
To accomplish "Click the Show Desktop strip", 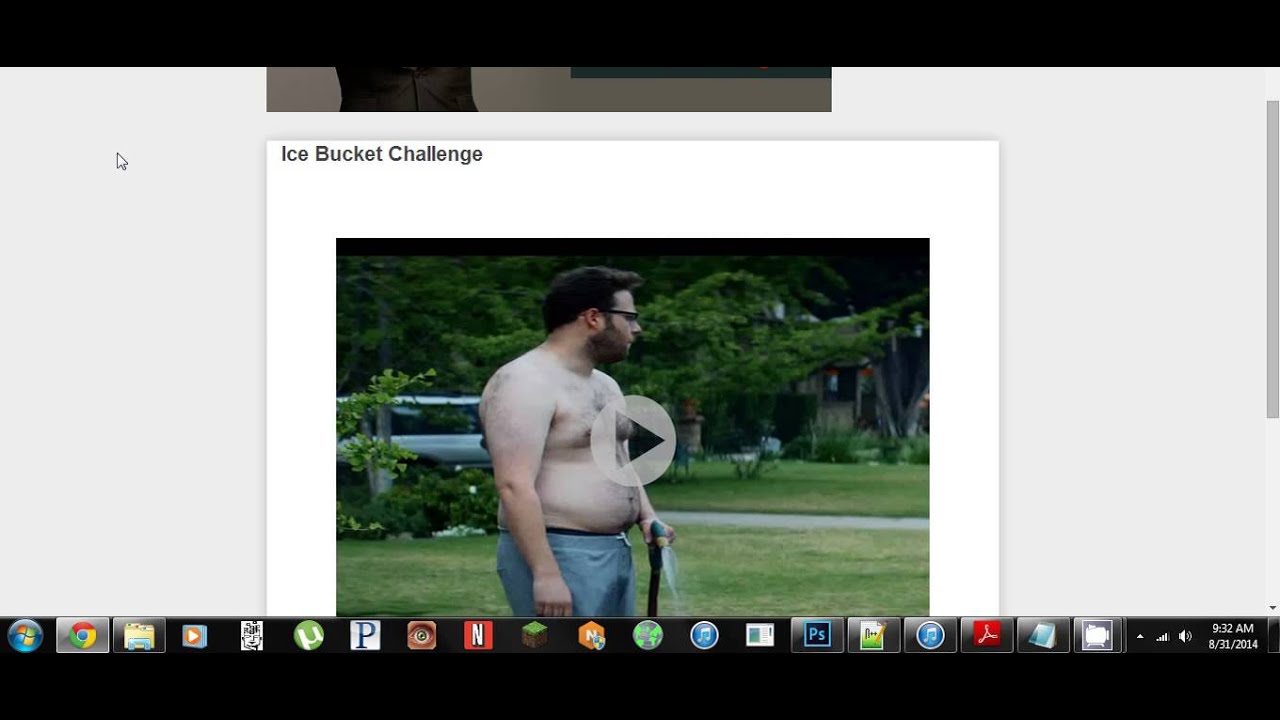I will coord(1273,636).
